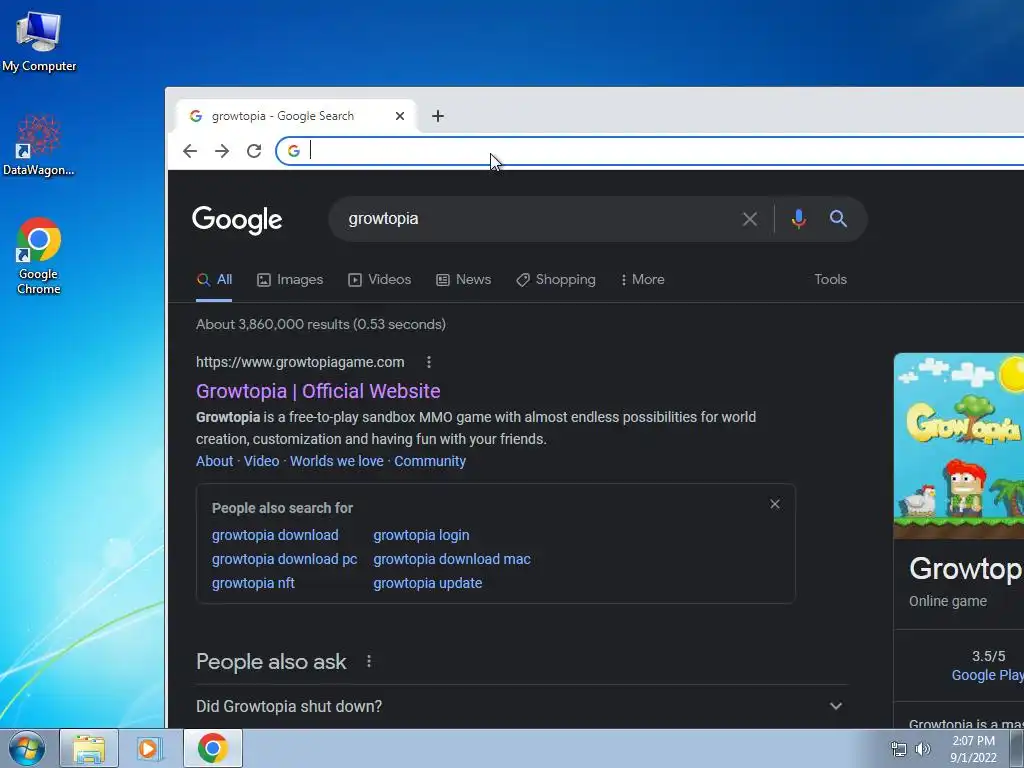The image size is (1024, 768).
Task: Click the About 3,860,000 results text
Action: [321, 325]
